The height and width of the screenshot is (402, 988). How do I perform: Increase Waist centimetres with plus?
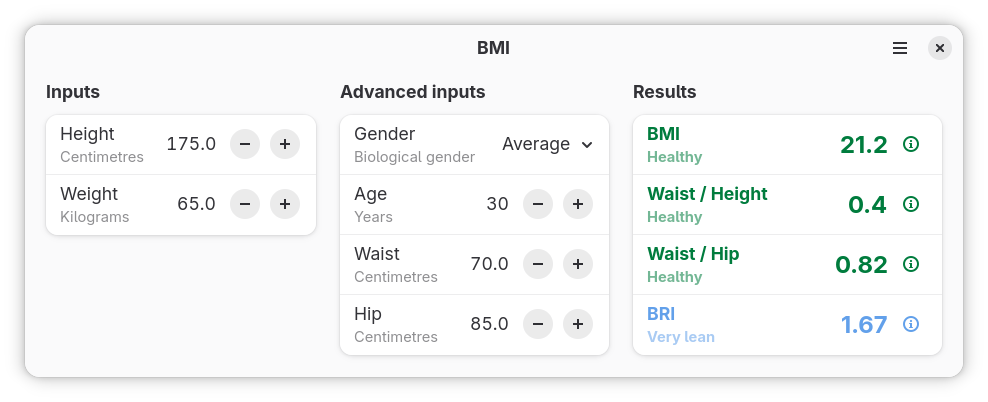[578, 264]
